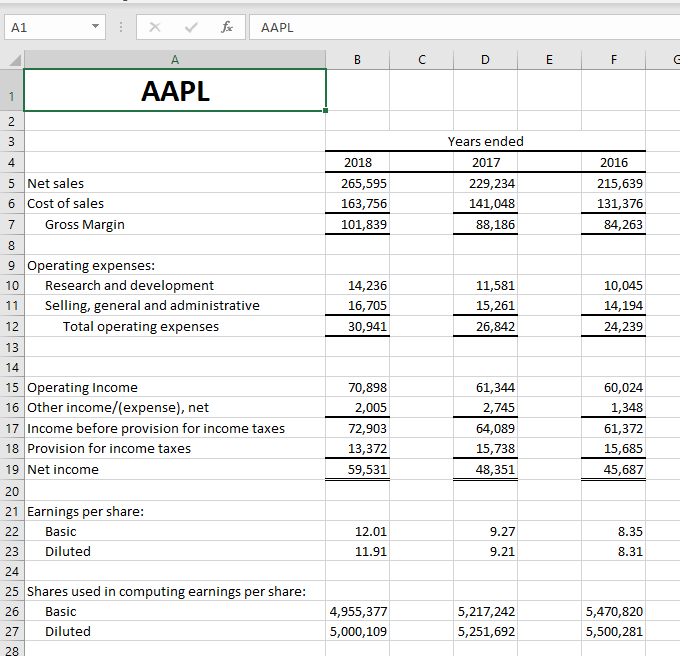The width and height of the screenshot is (680, 656).
Task: Click Basic EPS value 12.01
Action: (357, 531)
